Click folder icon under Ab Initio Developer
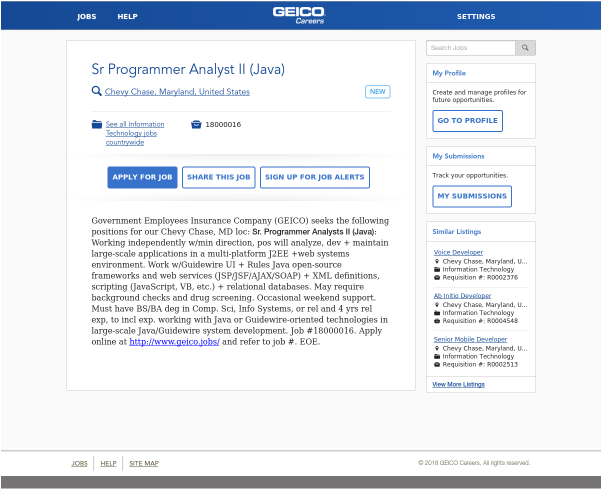The height and width of the screenshot is (489, 601). click(x=437, y=313)
